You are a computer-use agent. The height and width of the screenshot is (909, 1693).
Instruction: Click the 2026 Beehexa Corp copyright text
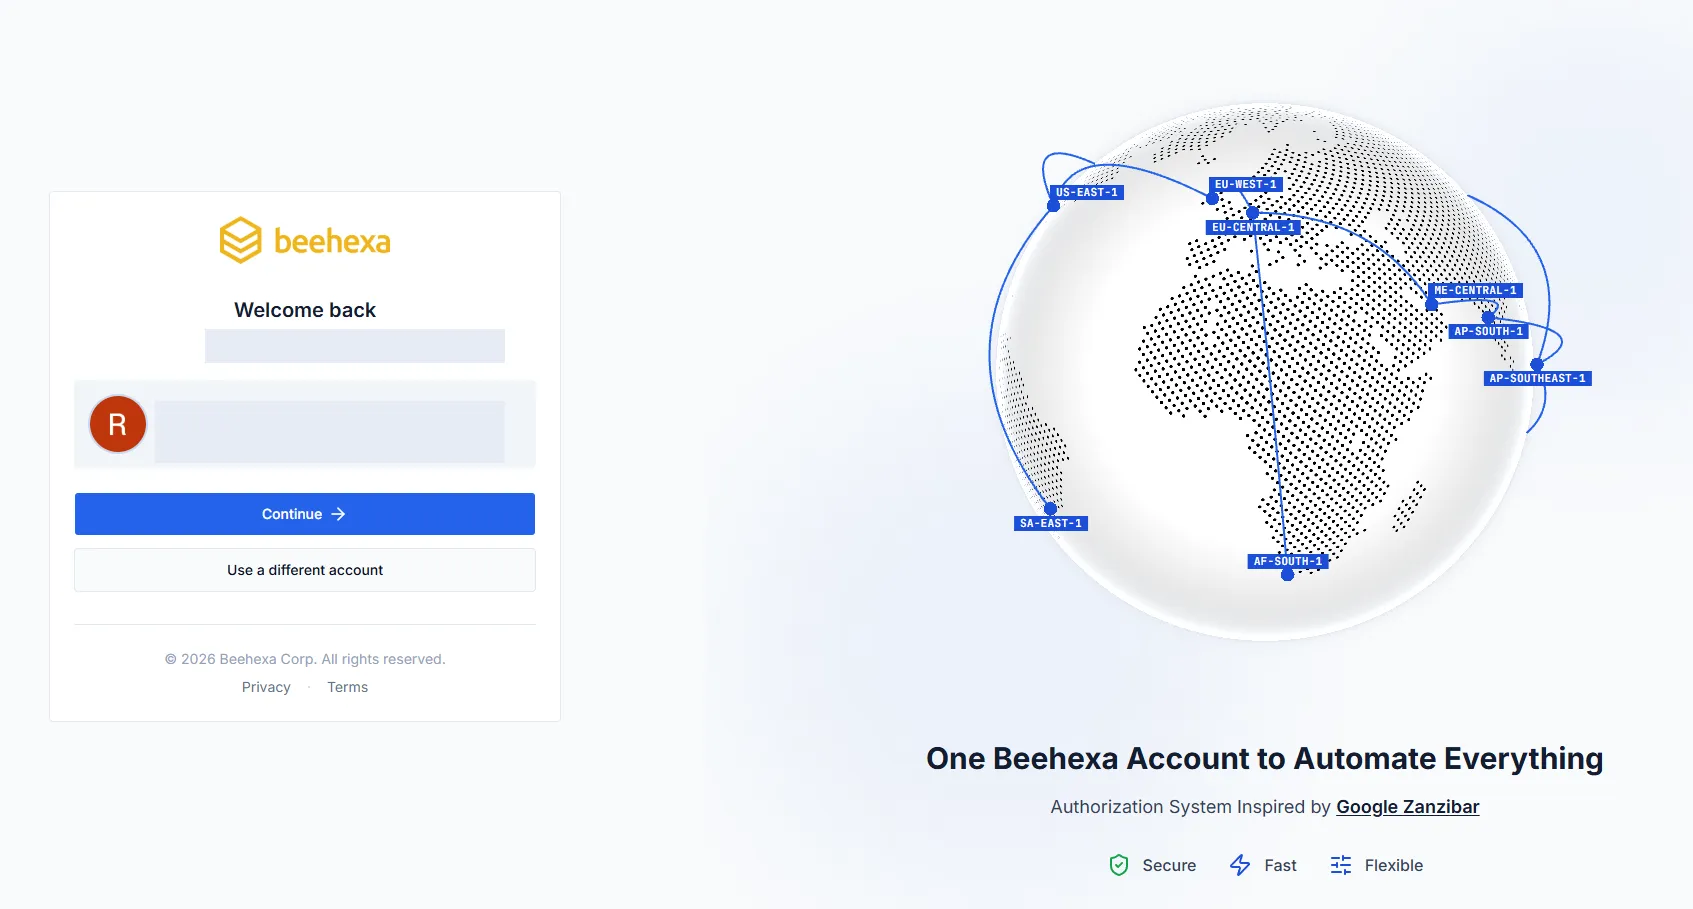click(305, 659)
